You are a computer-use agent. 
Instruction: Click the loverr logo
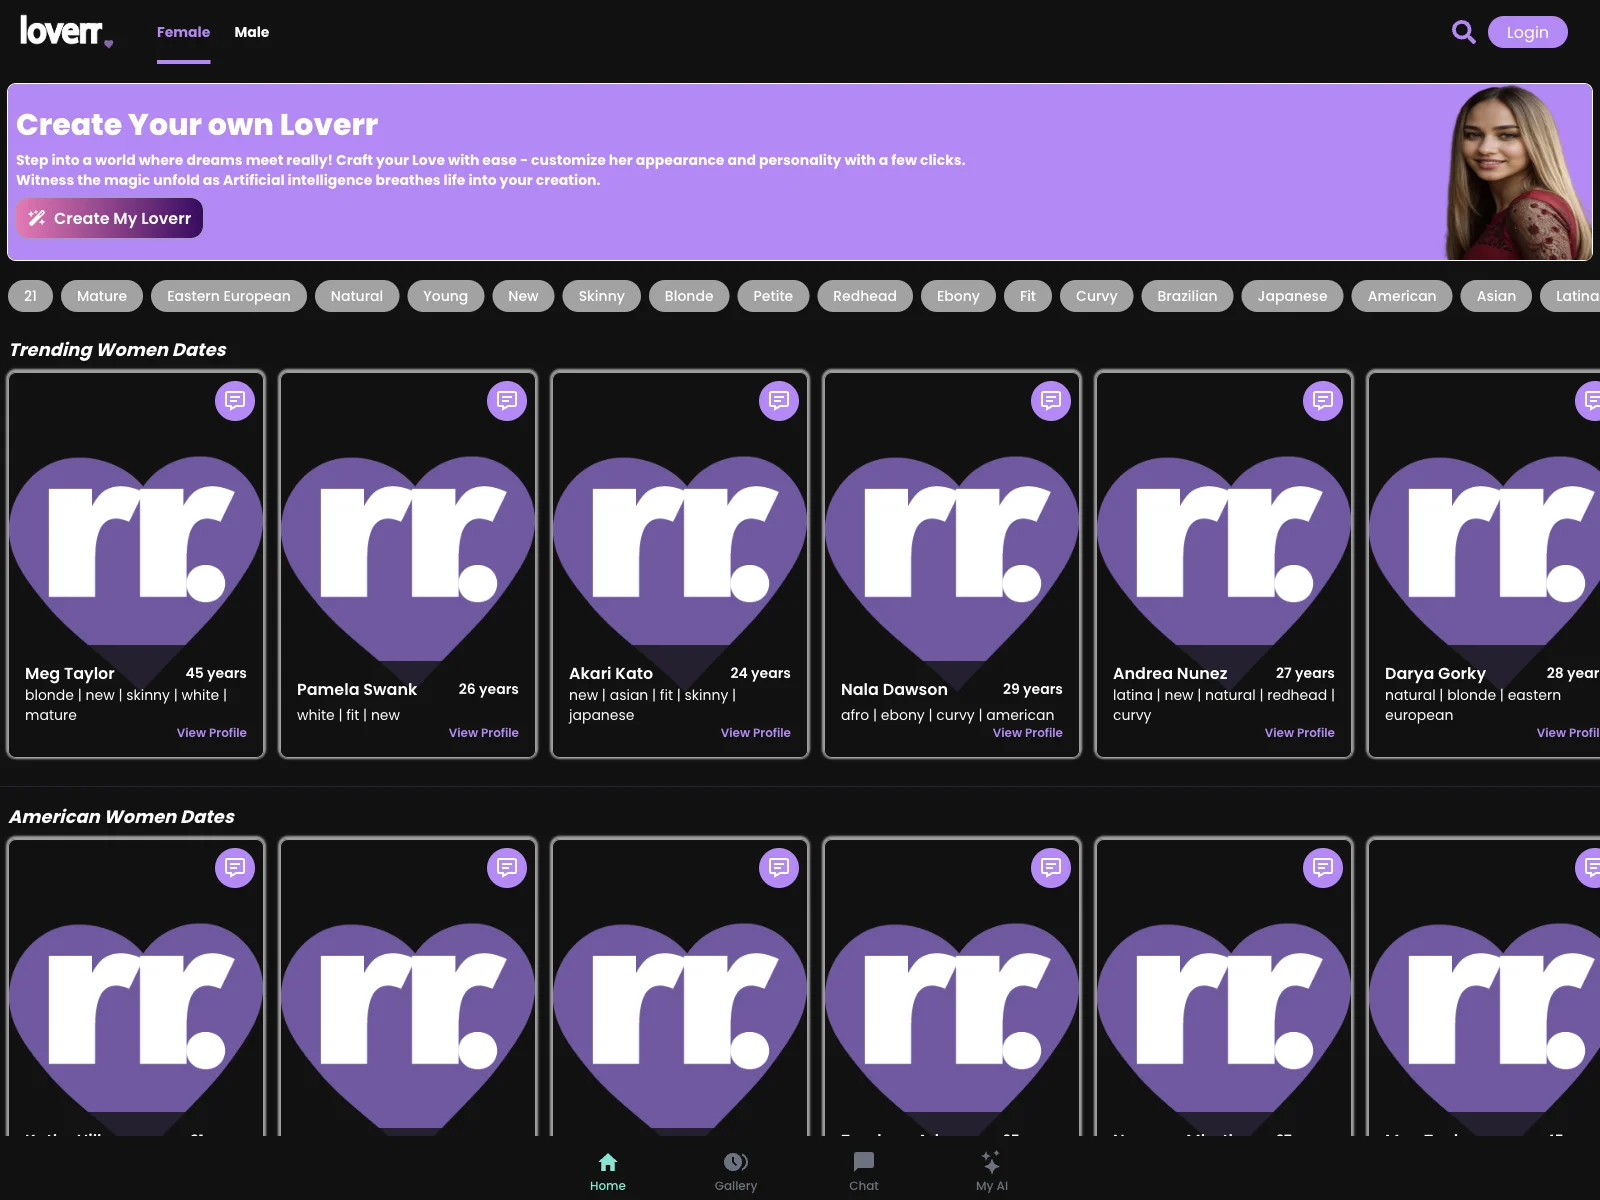[x=66, y=31]
